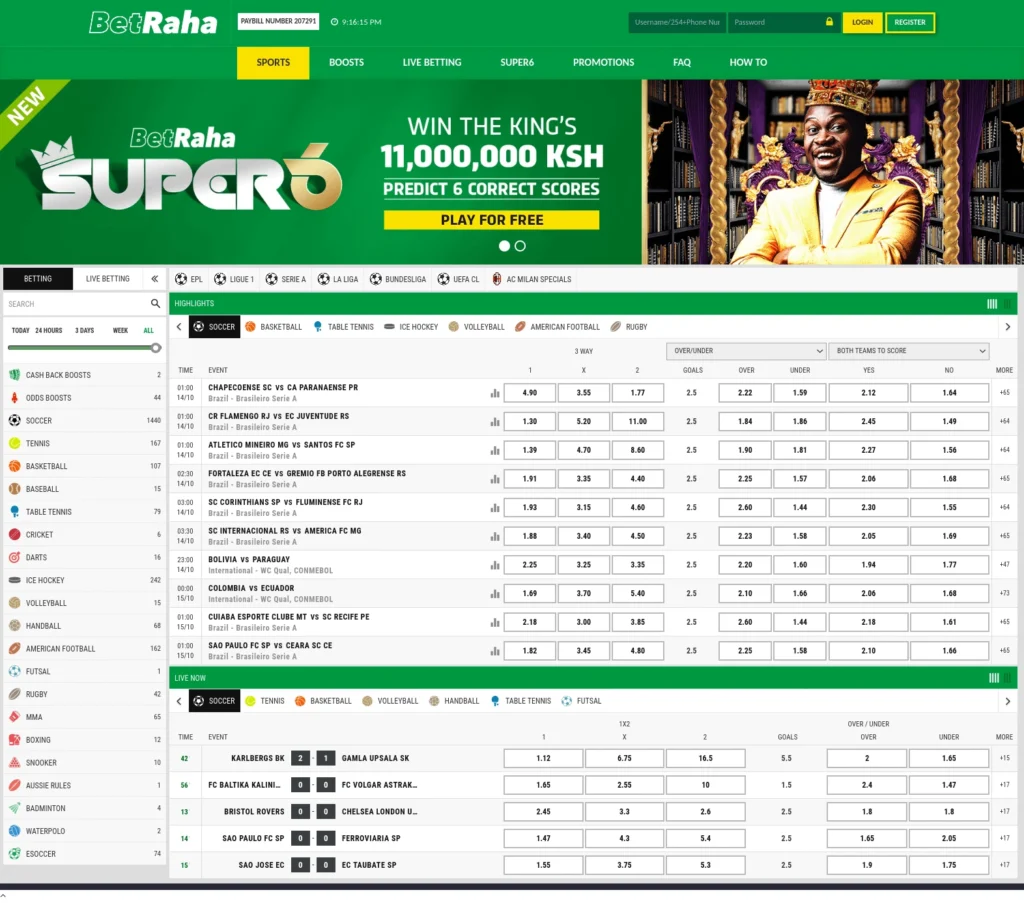
Task: Click the Register button
Action: point(910,22)
